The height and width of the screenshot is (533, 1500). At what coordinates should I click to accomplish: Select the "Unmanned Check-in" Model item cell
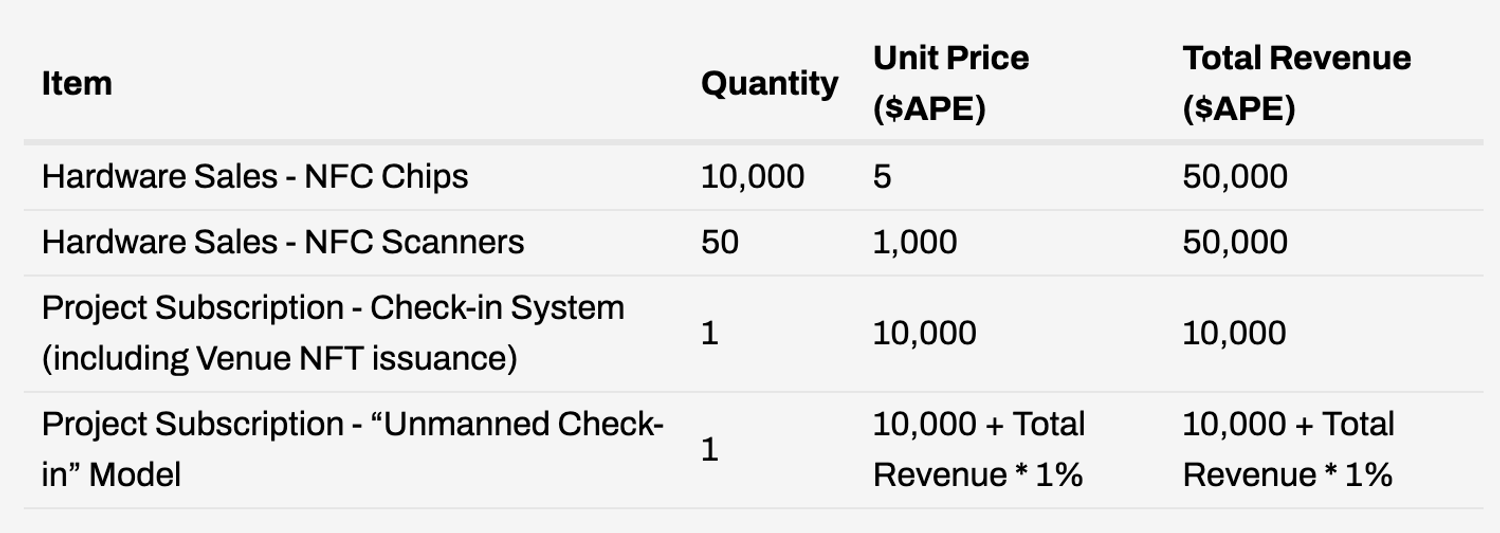click(352, 449)
